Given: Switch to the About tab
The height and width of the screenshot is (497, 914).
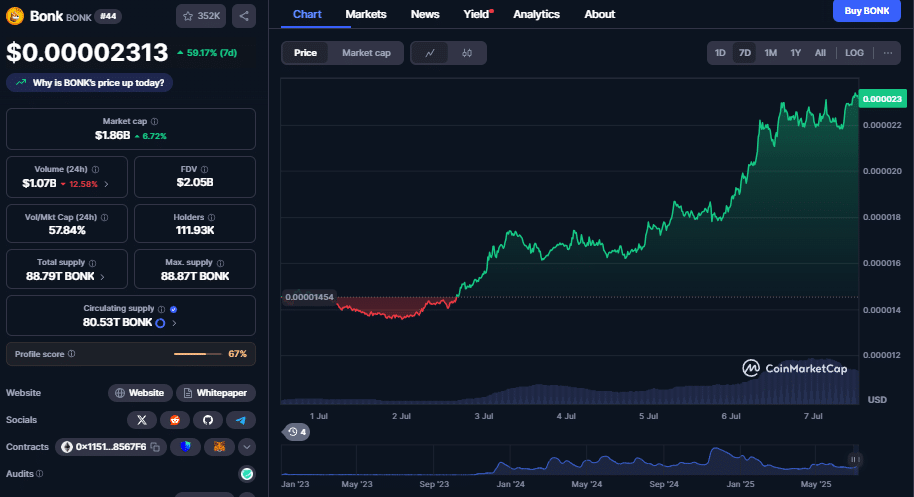Looking at the screenshot, I should [x=599, y=15].
